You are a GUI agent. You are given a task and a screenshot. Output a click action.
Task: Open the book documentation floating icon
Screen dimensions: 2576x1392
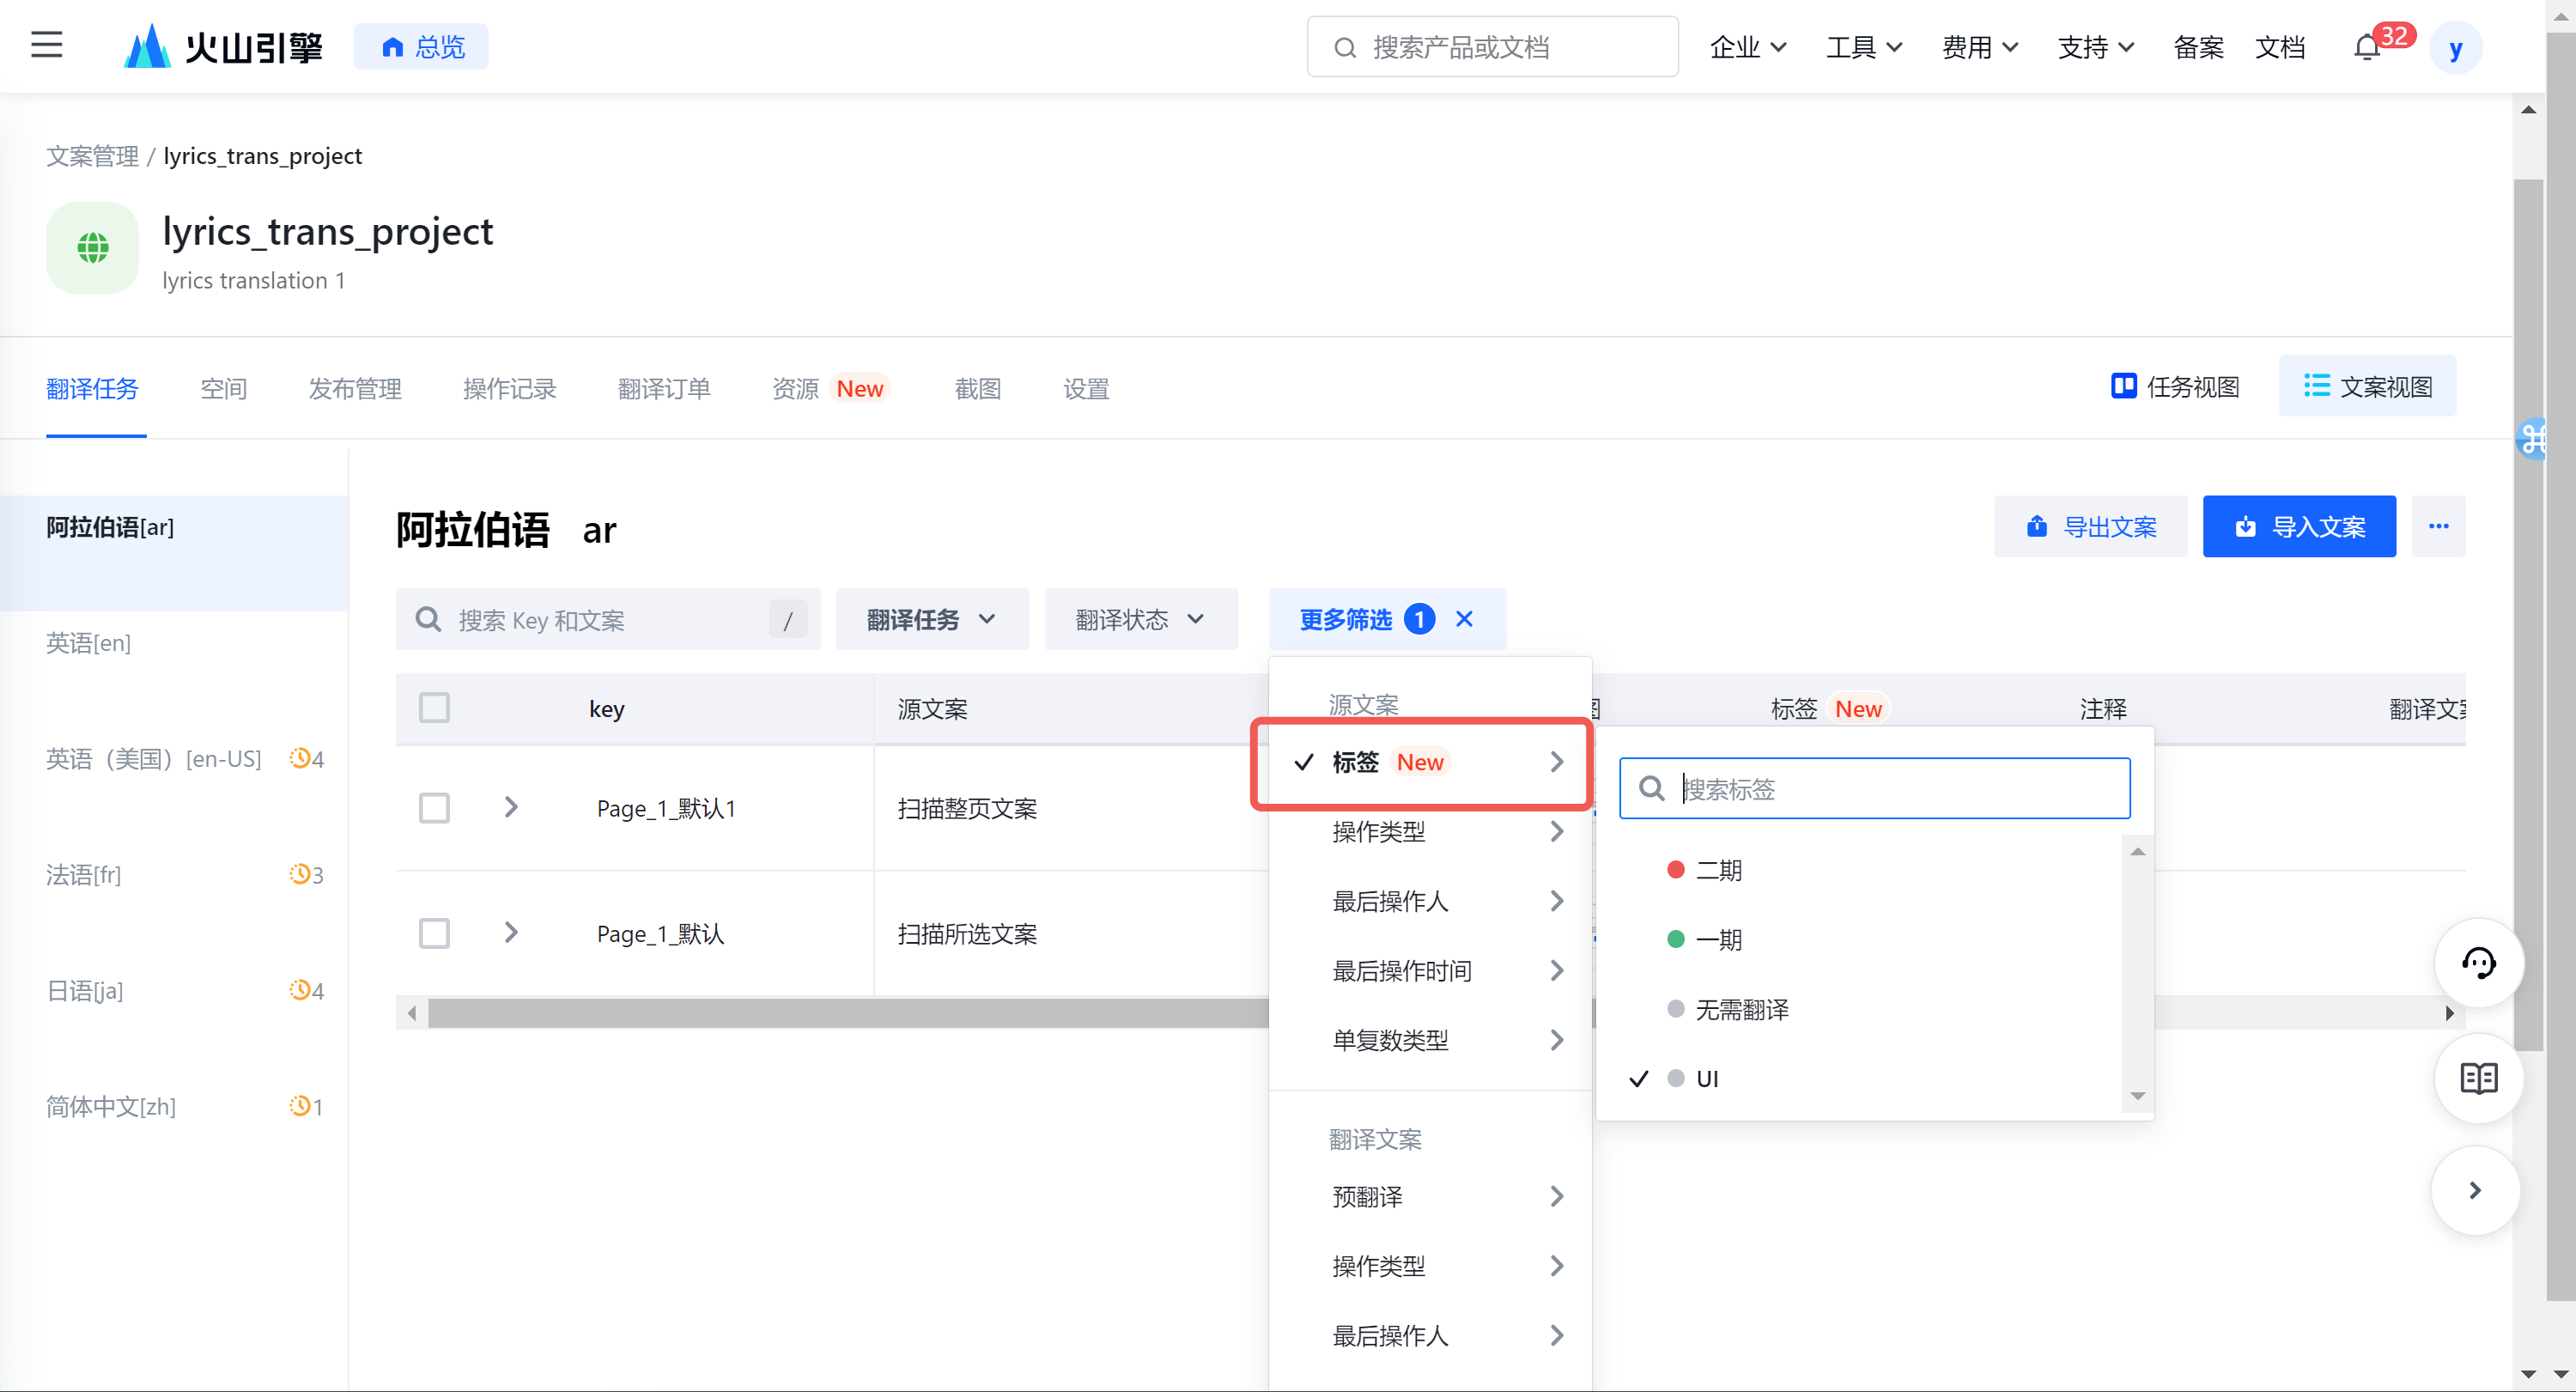2478,1078
